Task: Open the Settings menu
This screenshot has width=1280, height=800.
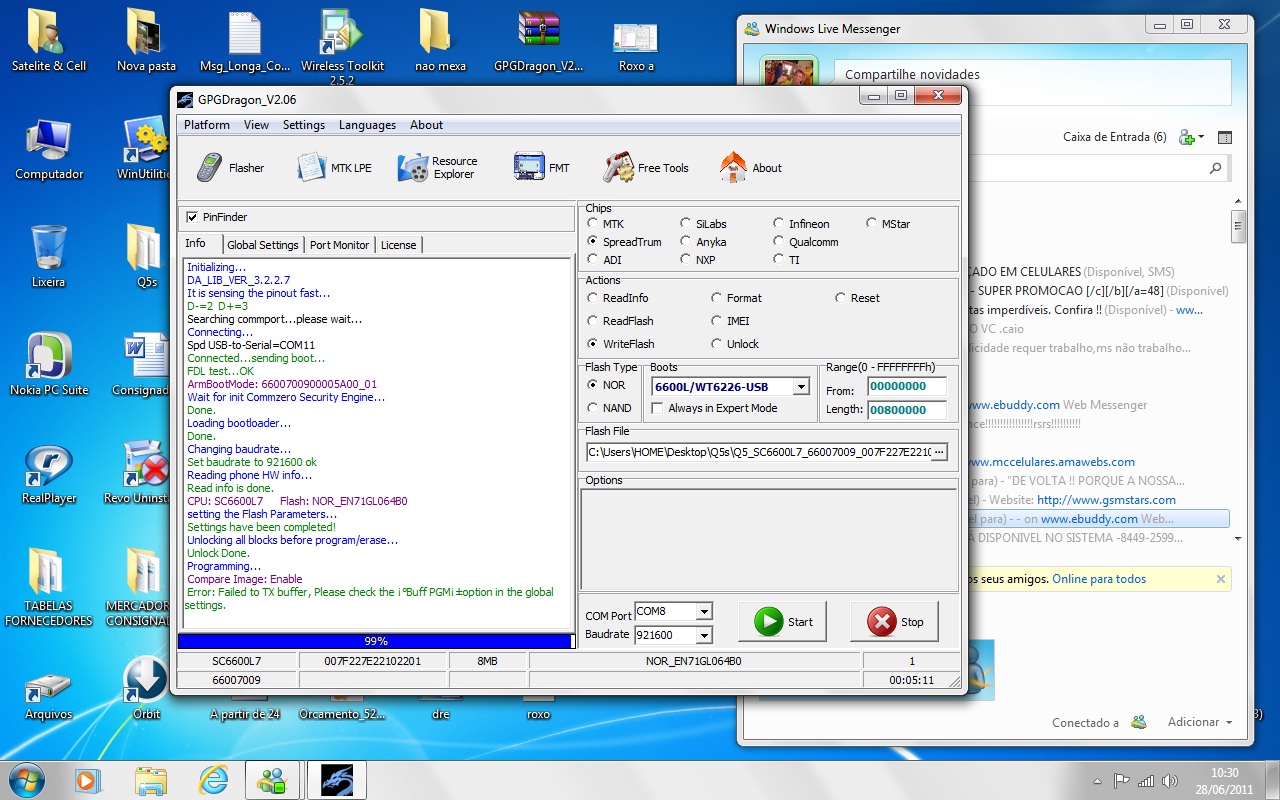Action: coord(304,125)
